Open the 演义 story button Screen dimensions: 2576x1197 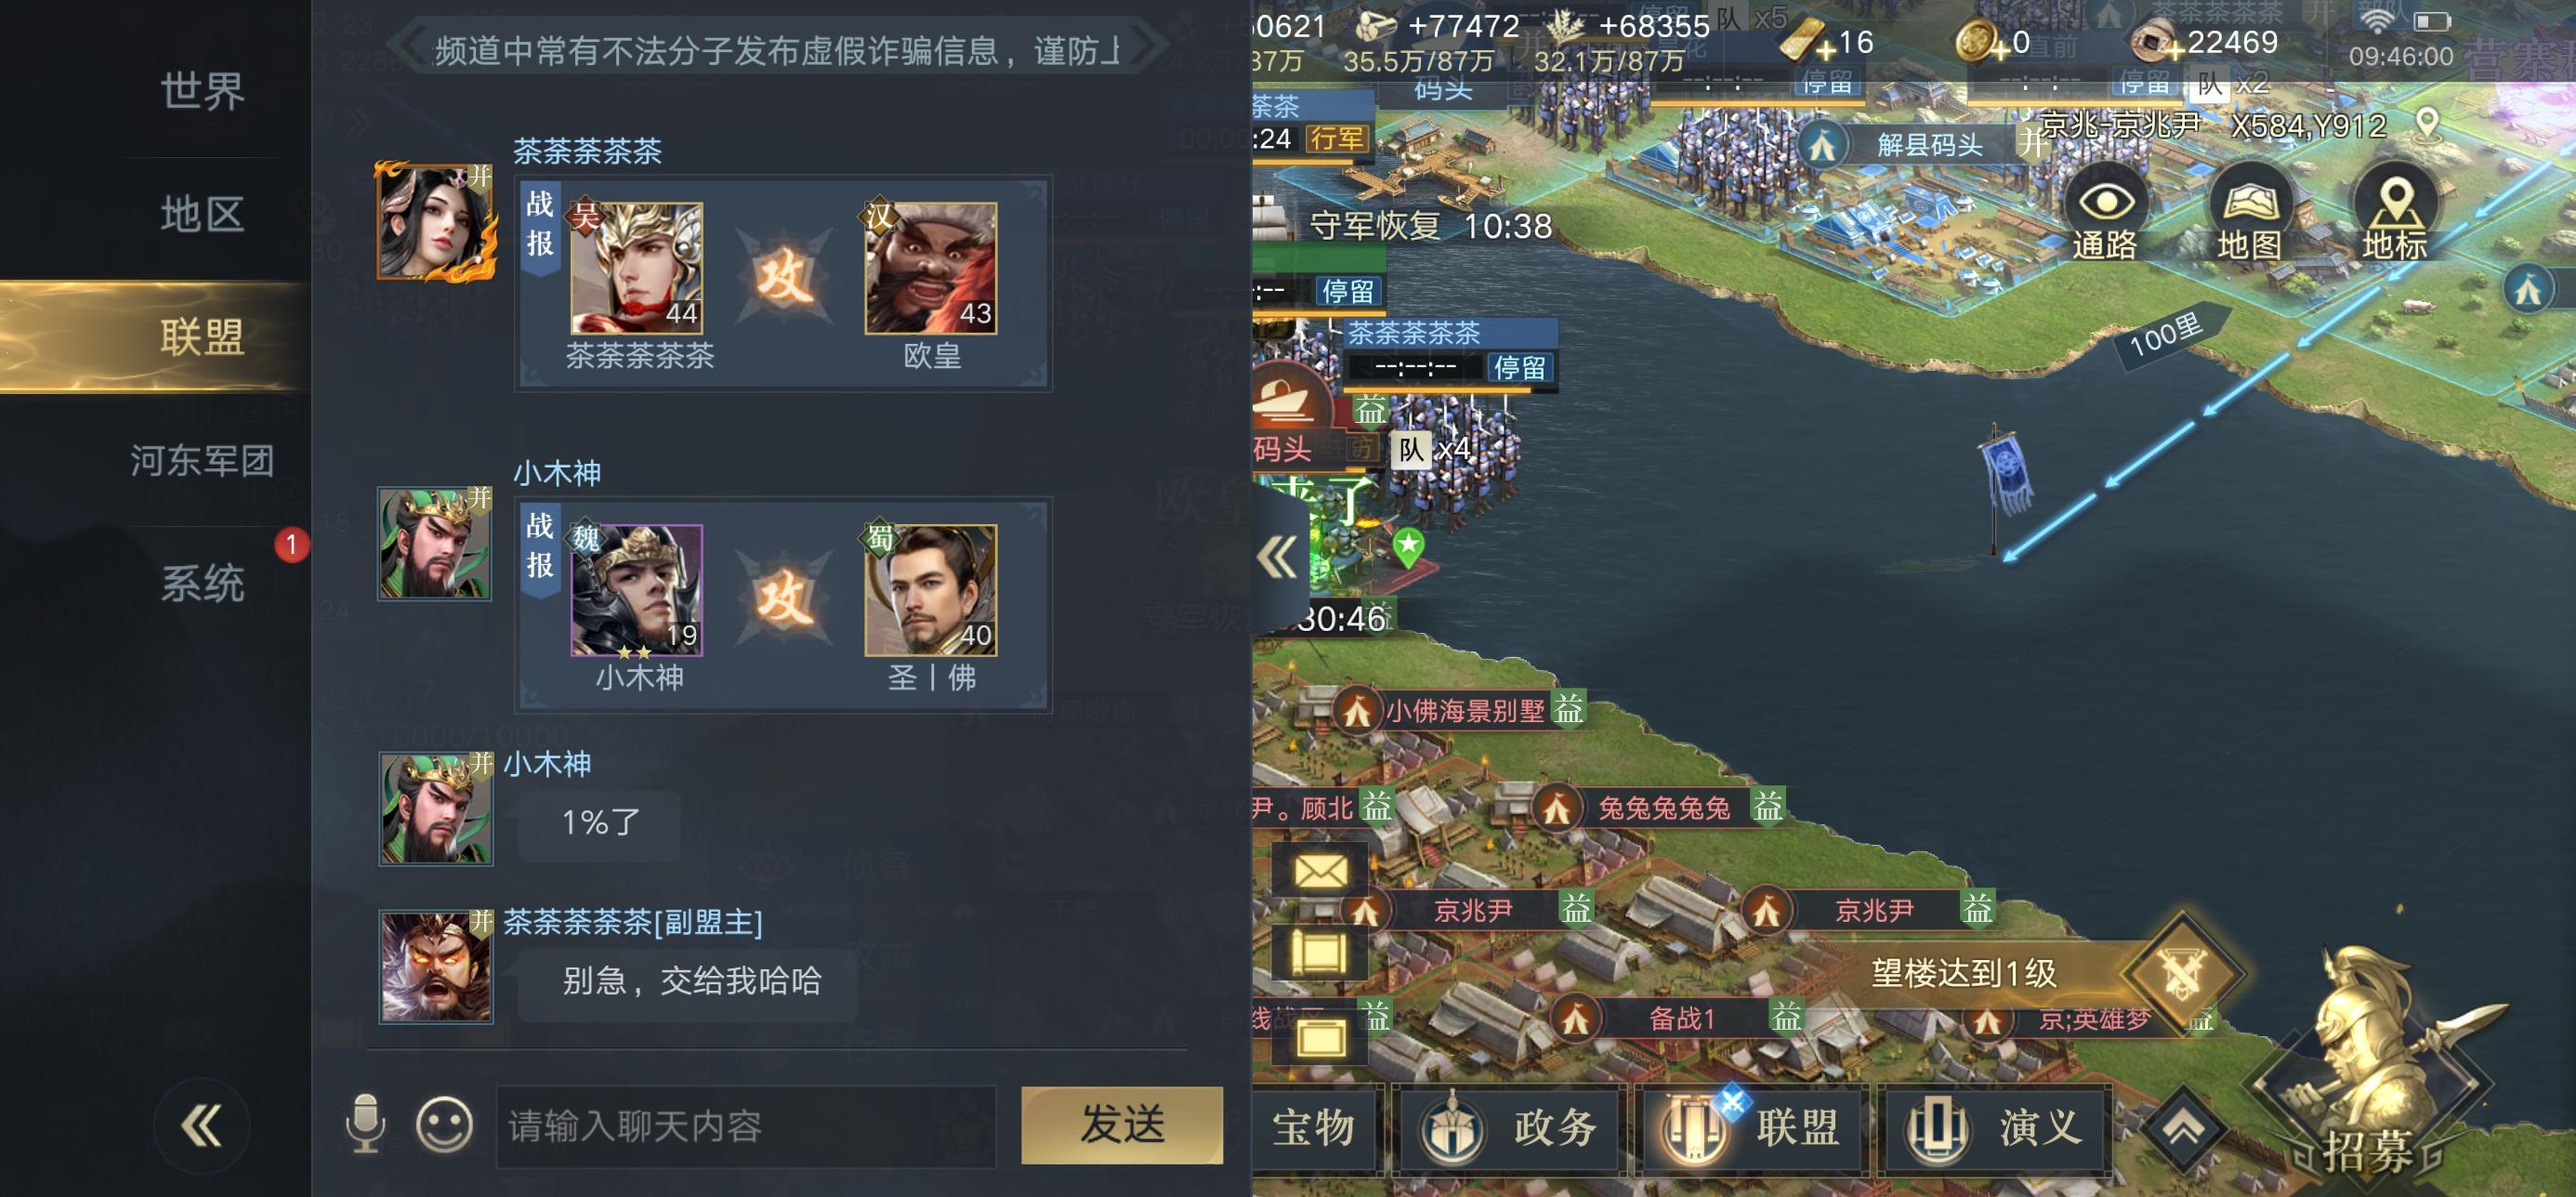[x=1996, y=1127]
